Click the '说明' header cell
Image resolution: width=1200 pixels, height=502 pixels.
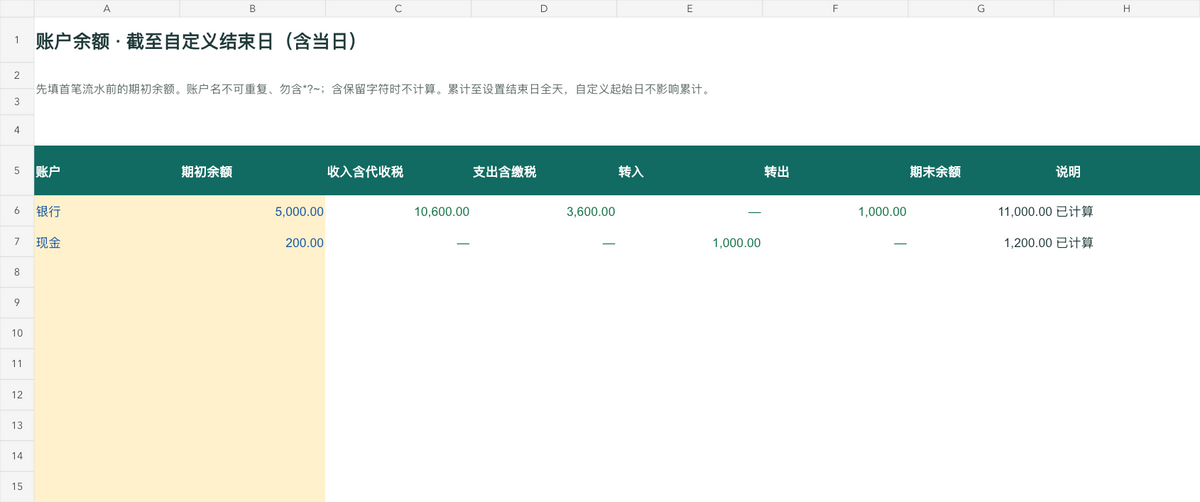point(1127,171)
